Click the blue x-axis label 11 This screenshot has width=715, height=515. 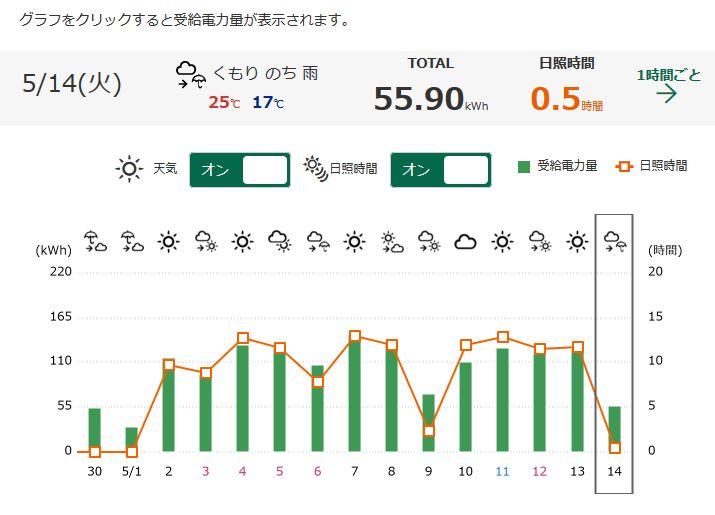click(x=503, y=471)
